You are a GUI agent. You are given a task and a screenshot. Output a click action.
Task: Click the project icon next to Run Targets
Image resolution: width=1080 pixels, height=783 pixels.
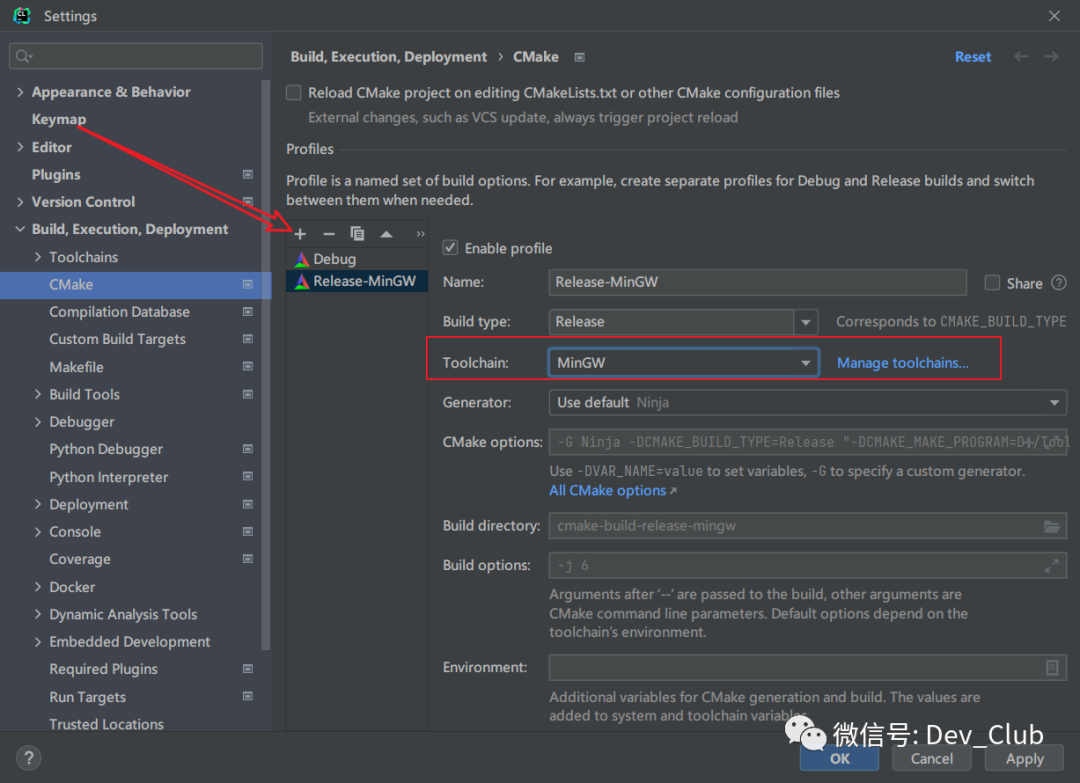click(248, 696)
